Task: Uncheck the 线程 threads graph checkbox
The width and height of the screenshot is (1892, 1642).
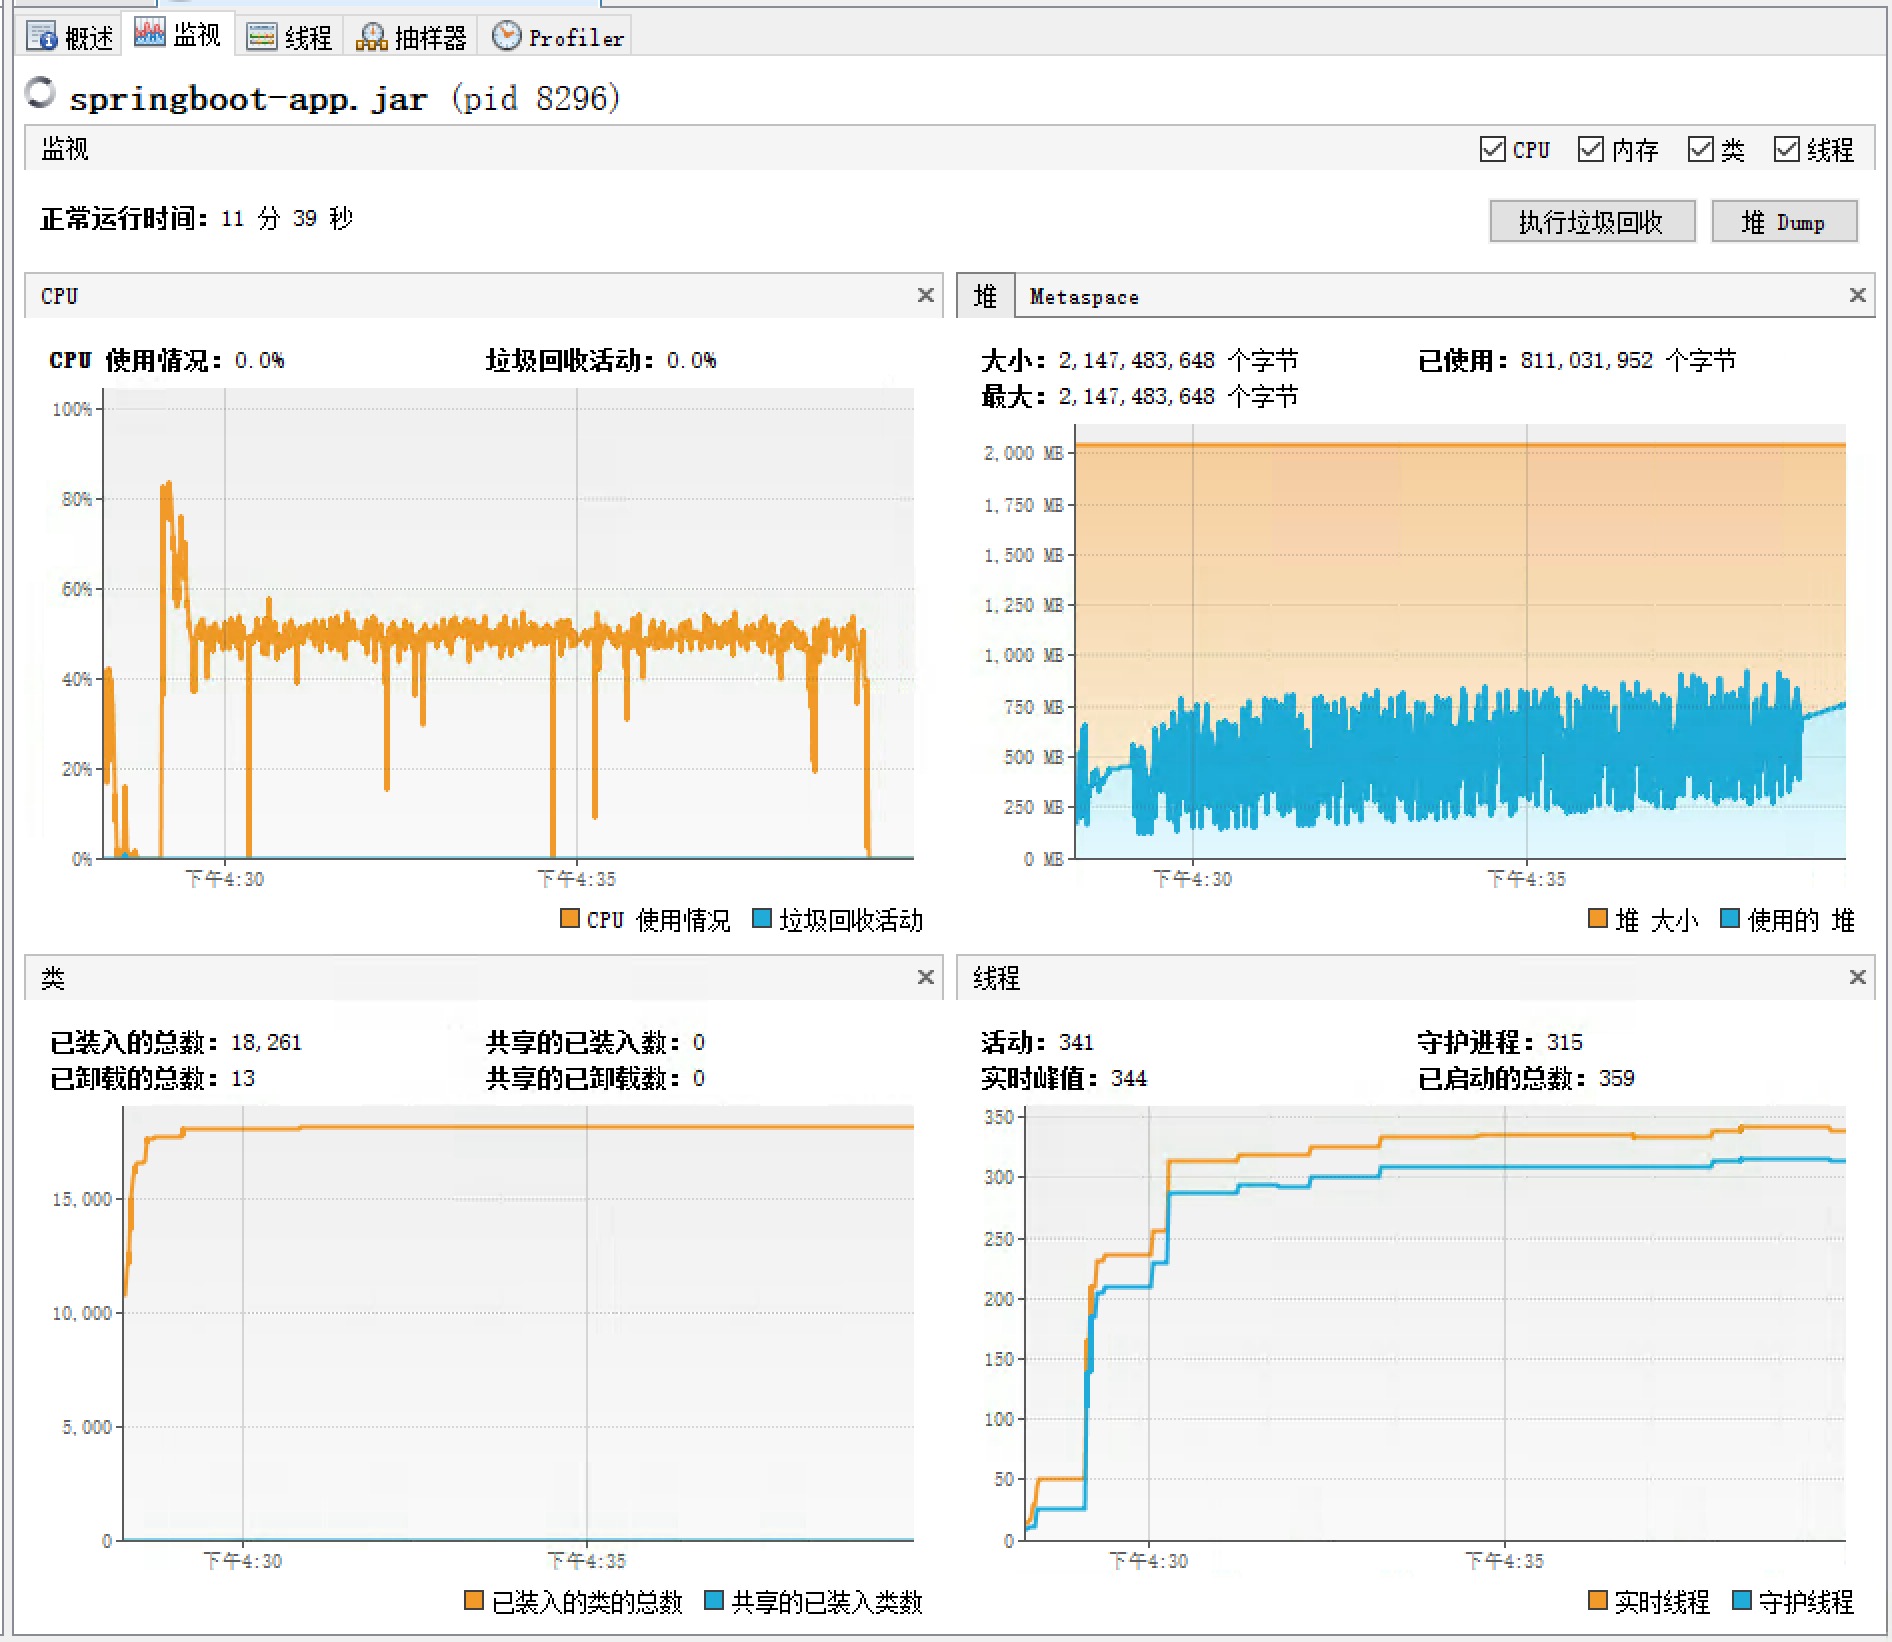Action: coord(1786,150)
